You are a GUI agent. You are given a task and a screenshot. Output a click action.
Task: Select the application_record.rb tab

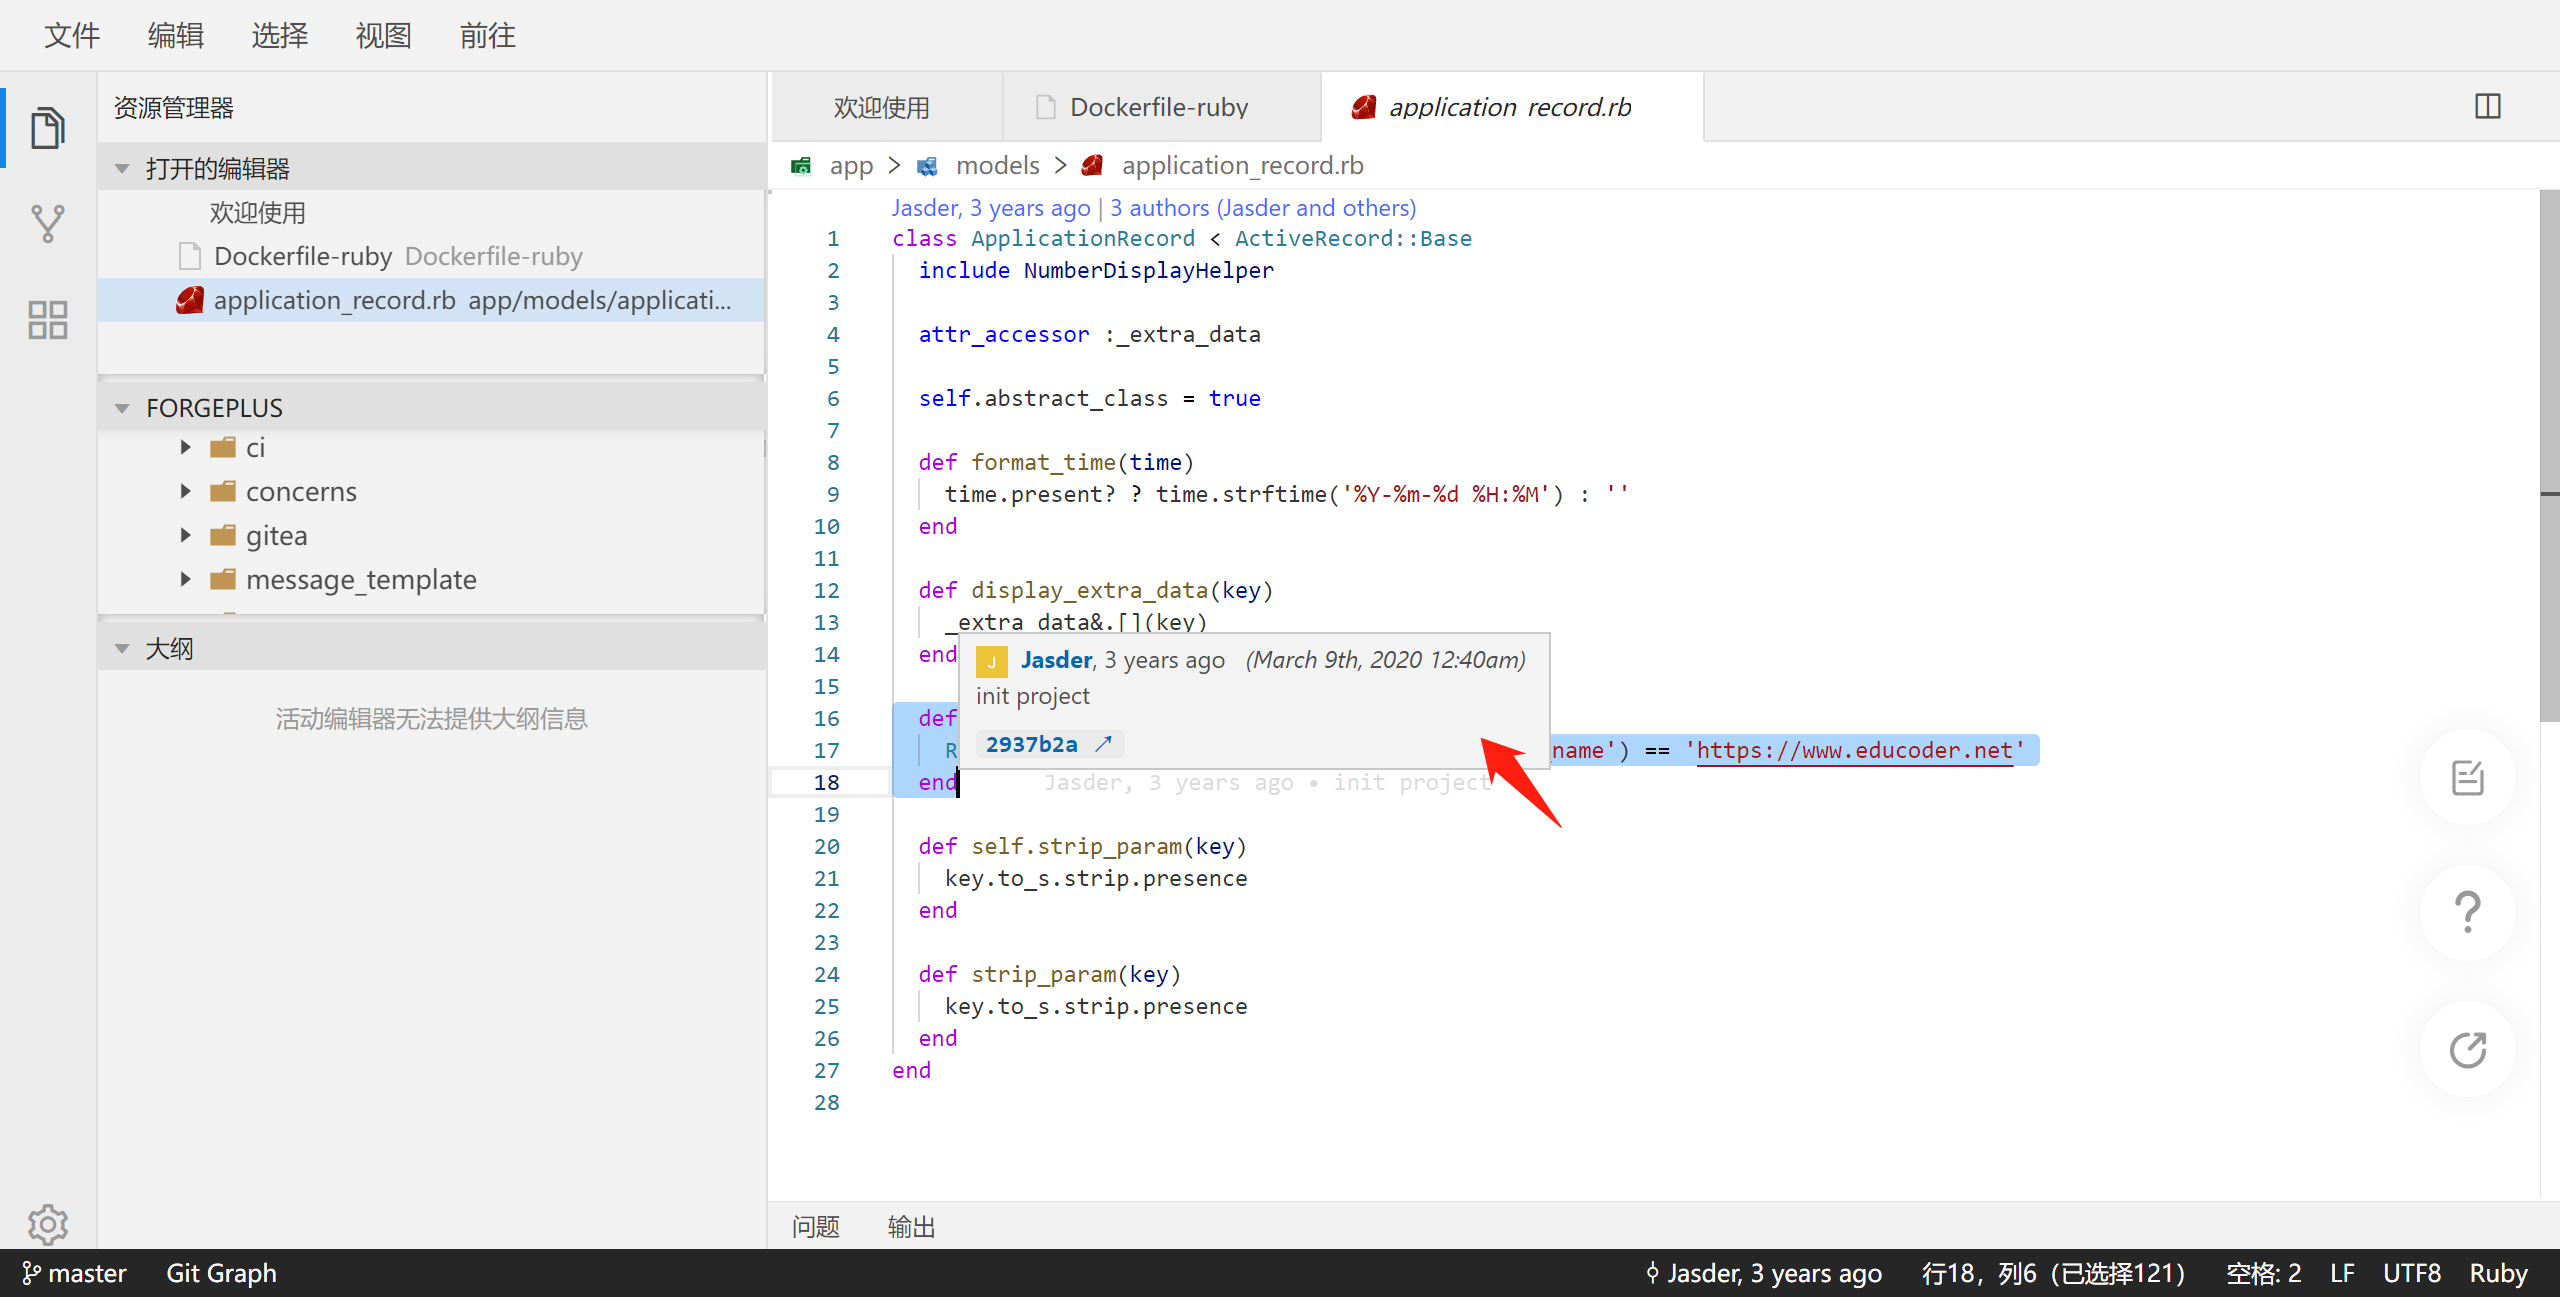(x=1512, y=107)
